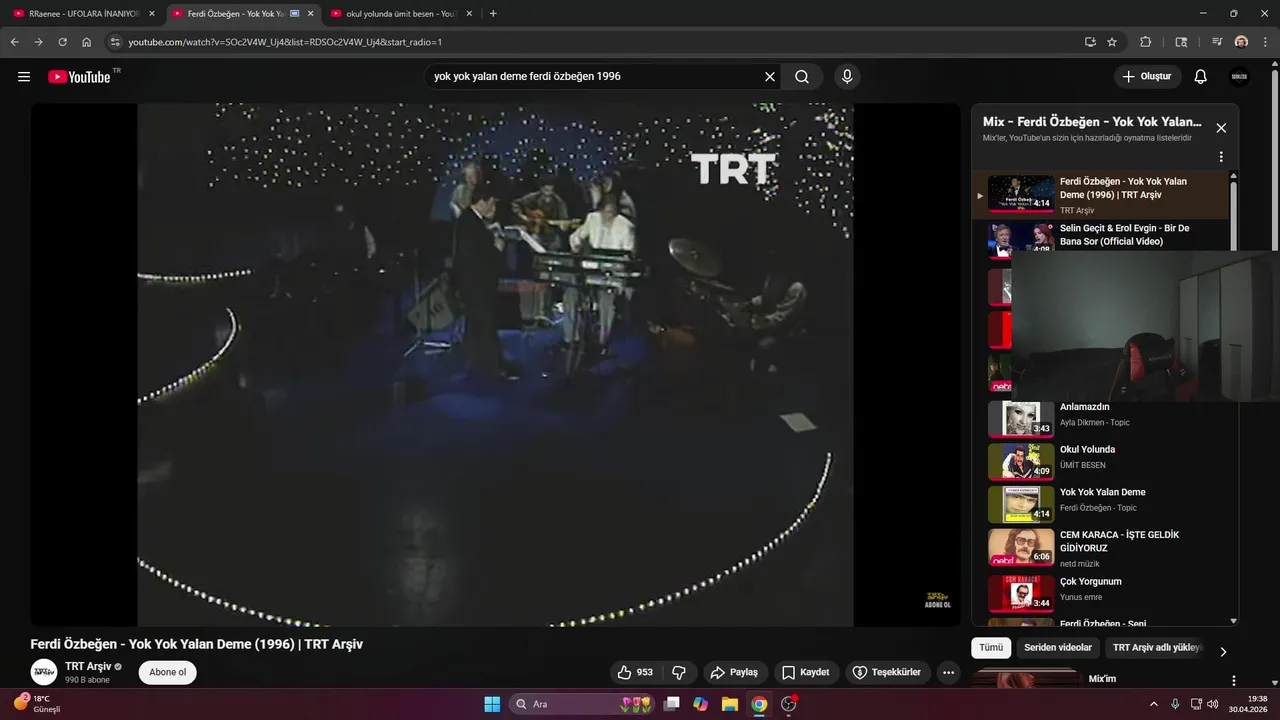The height and width of the screenshot is (720, 1280).
Task: Play Yok Yok Yalan Deme Topic version
Action: [1100, 504]
